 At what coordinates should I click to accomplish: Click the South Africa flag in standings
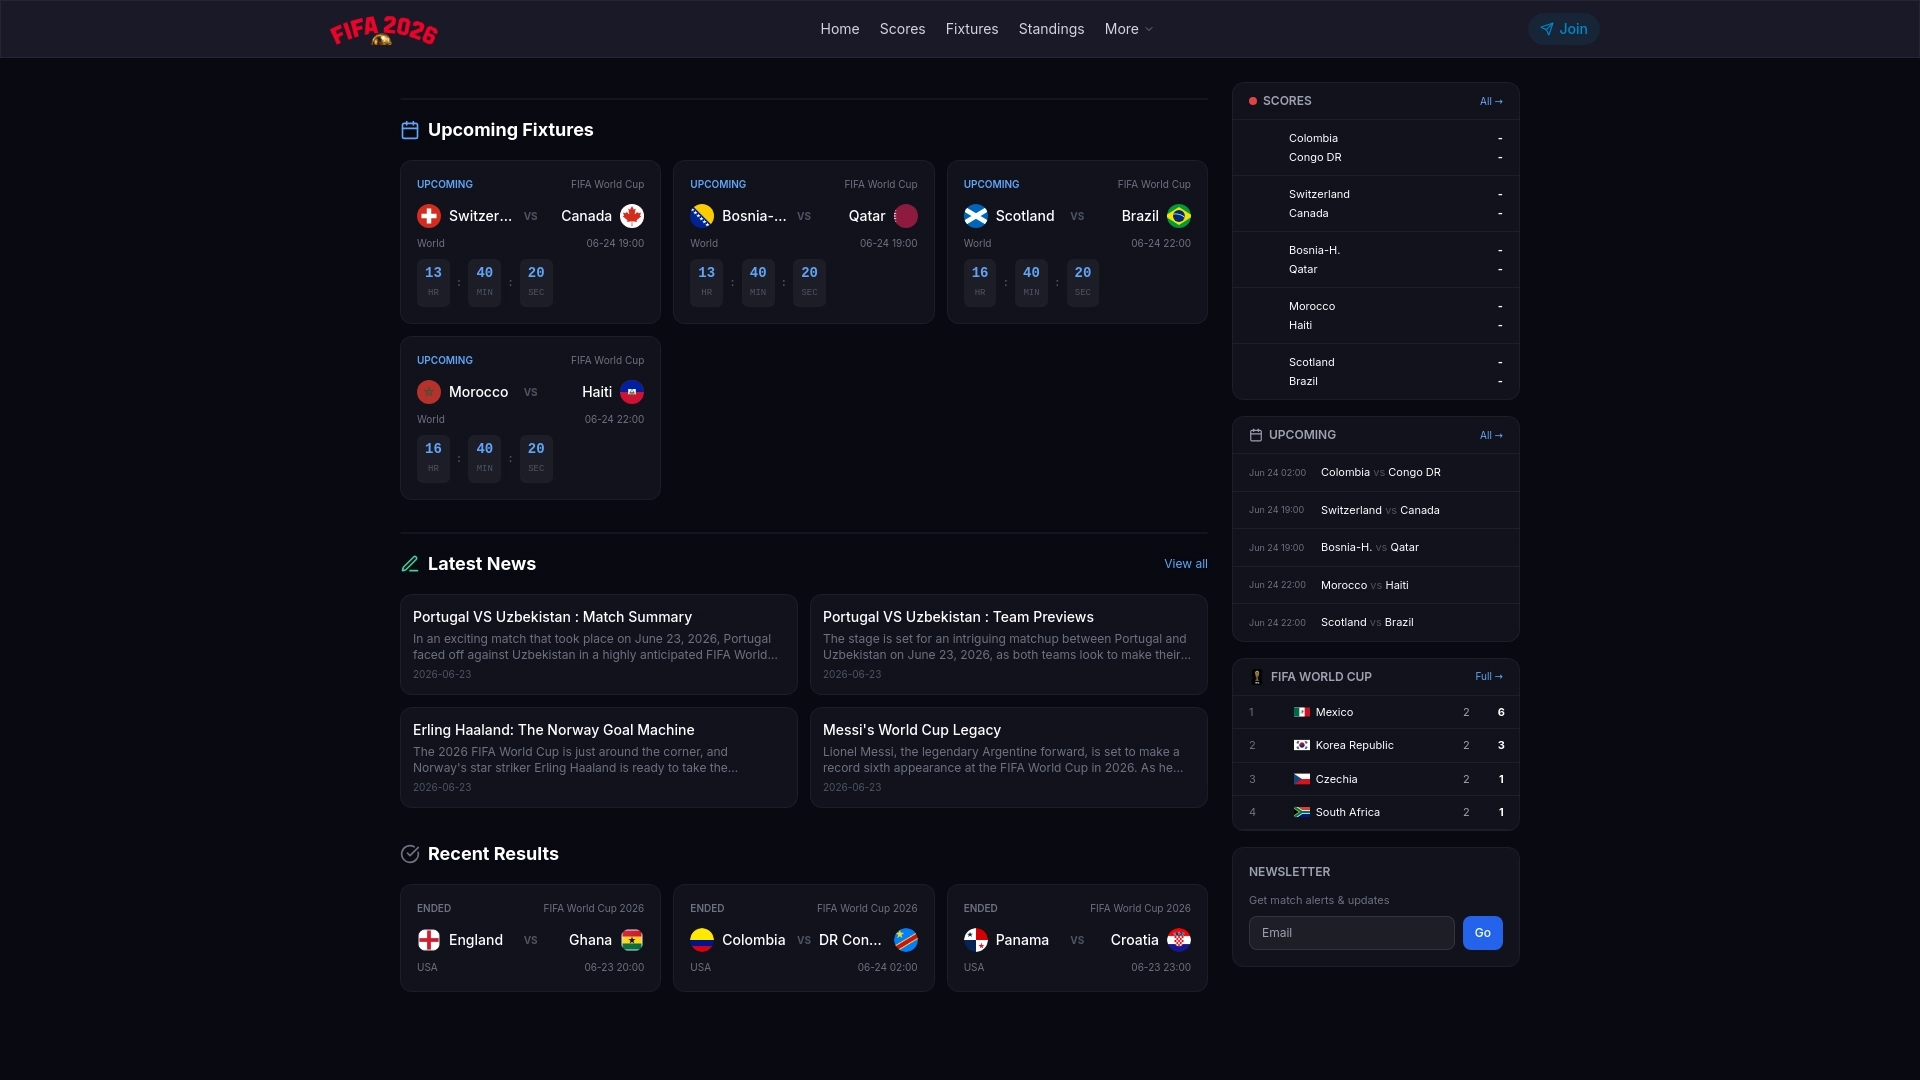point(1302,813)
